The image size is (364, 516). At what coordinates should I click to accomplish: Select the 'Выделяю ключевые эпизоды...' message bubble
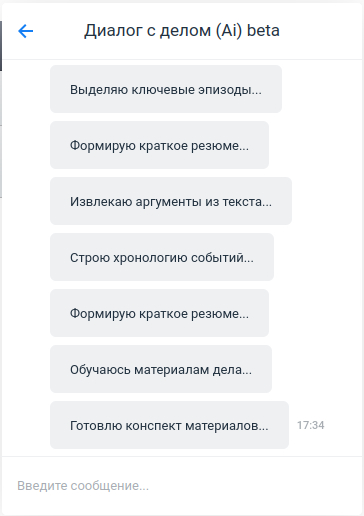(166, 89)
